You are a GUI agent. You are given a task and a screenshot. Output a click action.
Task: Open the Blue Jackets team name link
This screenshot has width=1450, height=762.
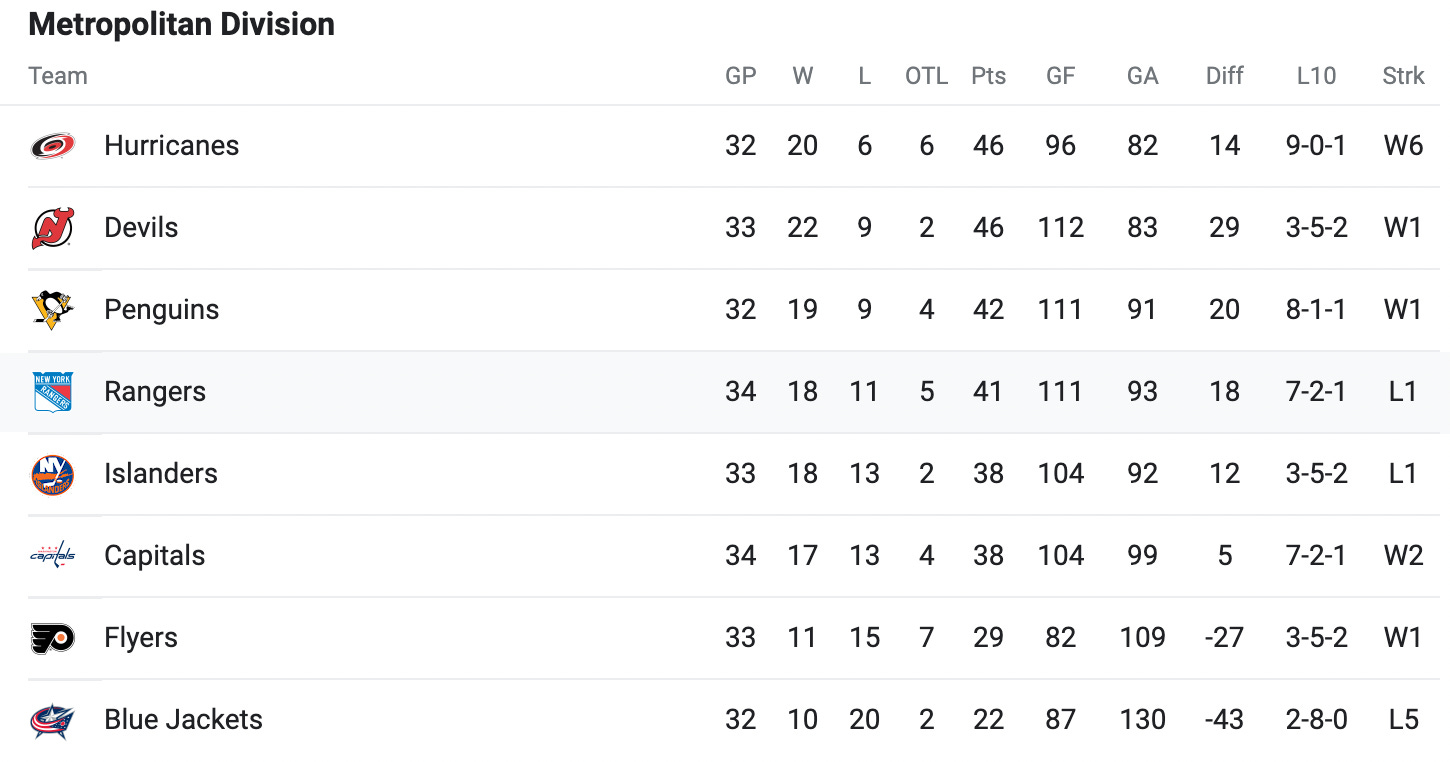(183, 720)
